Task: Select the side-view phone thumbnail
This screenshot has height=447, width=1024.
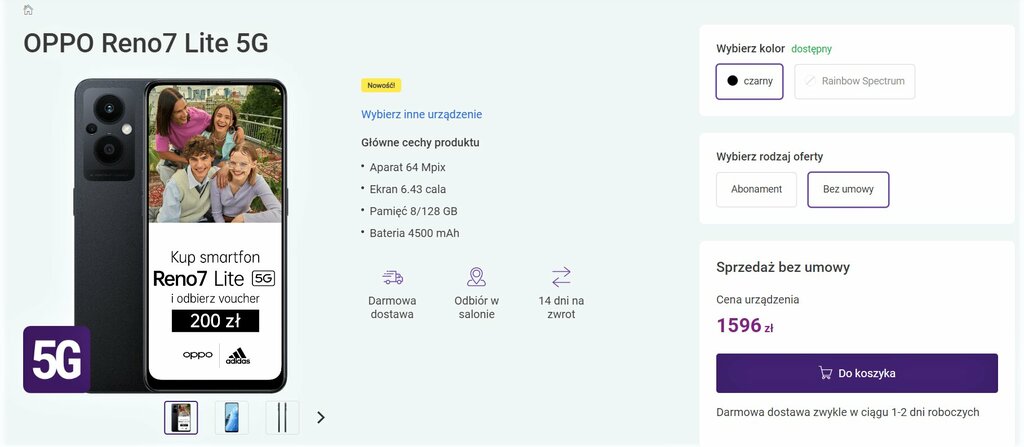Action: pyautogui.click(x=282, y=418)
